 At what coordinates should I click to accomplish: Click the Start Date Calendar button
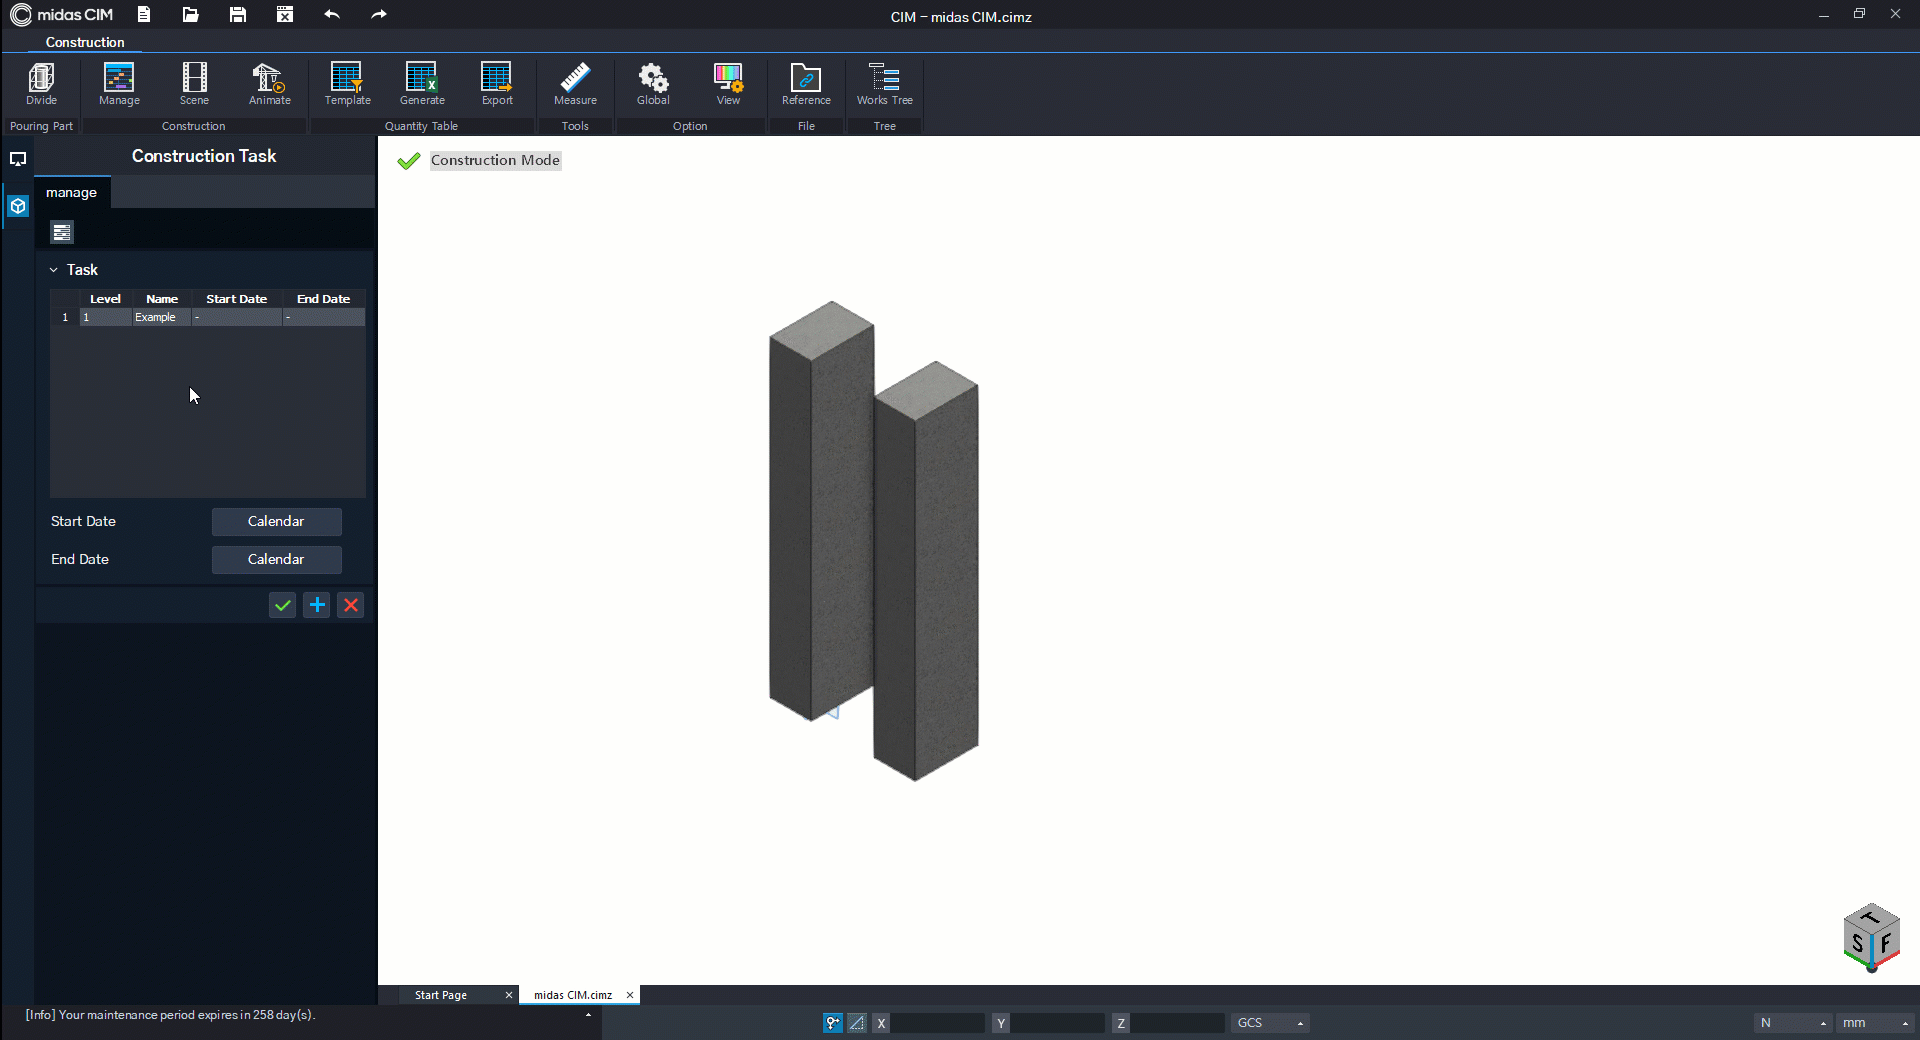pyautogui.click(x=276, y=521)
